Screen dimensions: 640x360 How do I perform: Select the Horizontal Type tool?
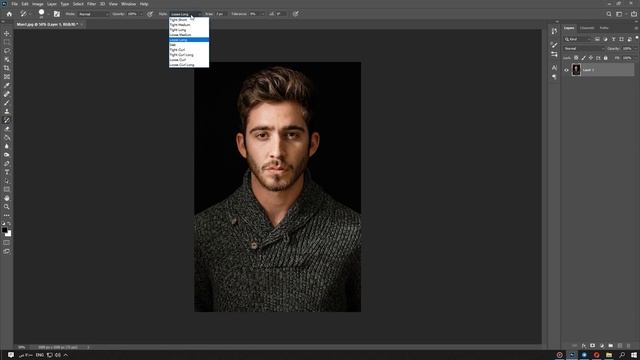pyautogui.click(x=7, y=172)
